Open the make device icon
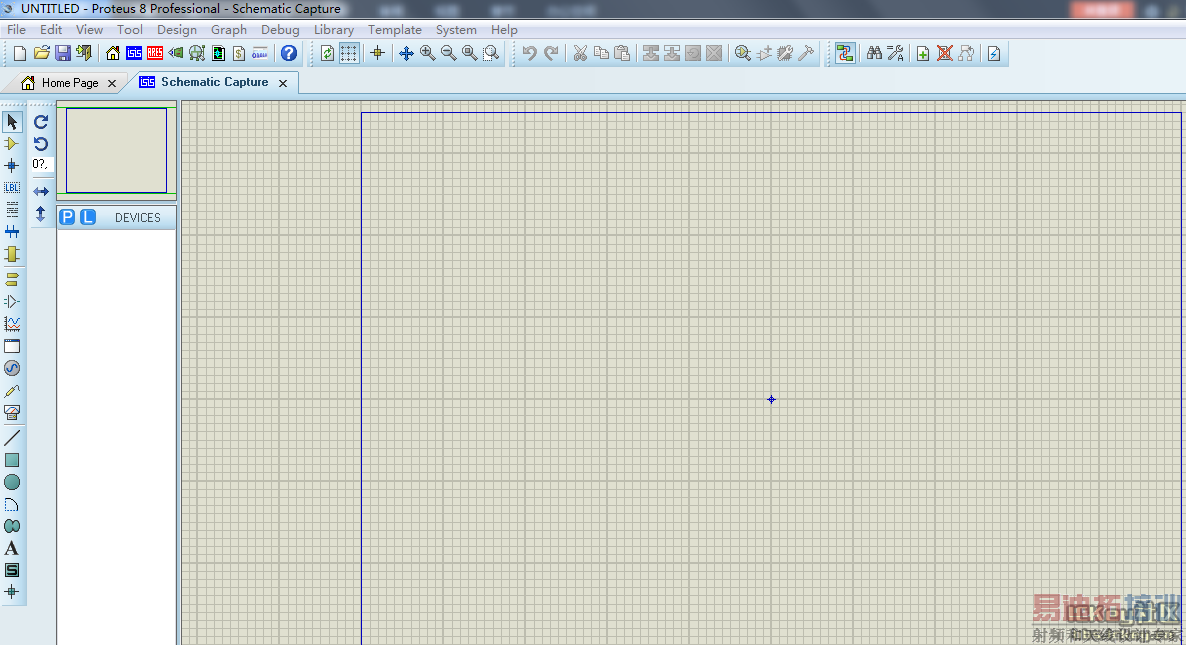Image resolution: width=1186 pixels, height=645 pixels. 764,54
